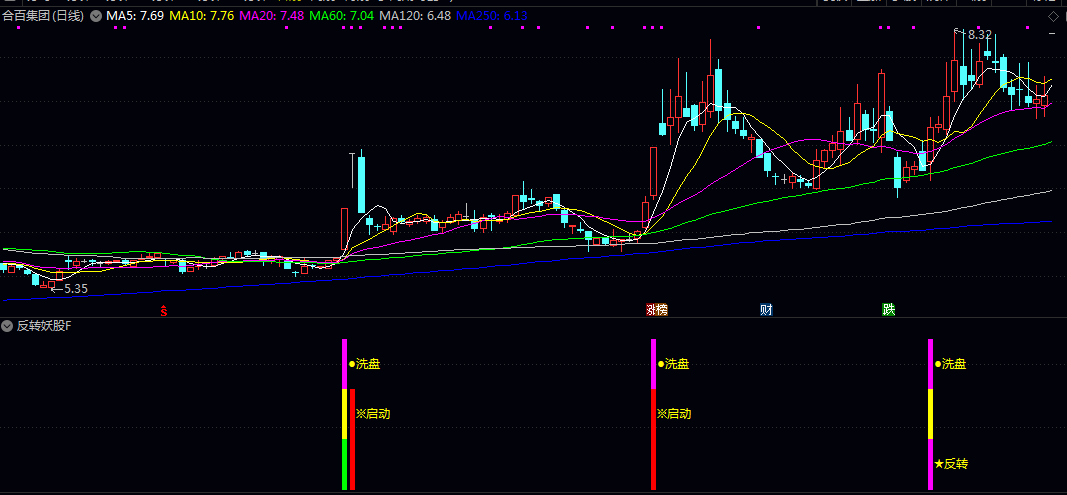Viewport: 1067px width, 495px height.
Task: Open the 涨榜 event marker
Action: click(x=656, y=310)
